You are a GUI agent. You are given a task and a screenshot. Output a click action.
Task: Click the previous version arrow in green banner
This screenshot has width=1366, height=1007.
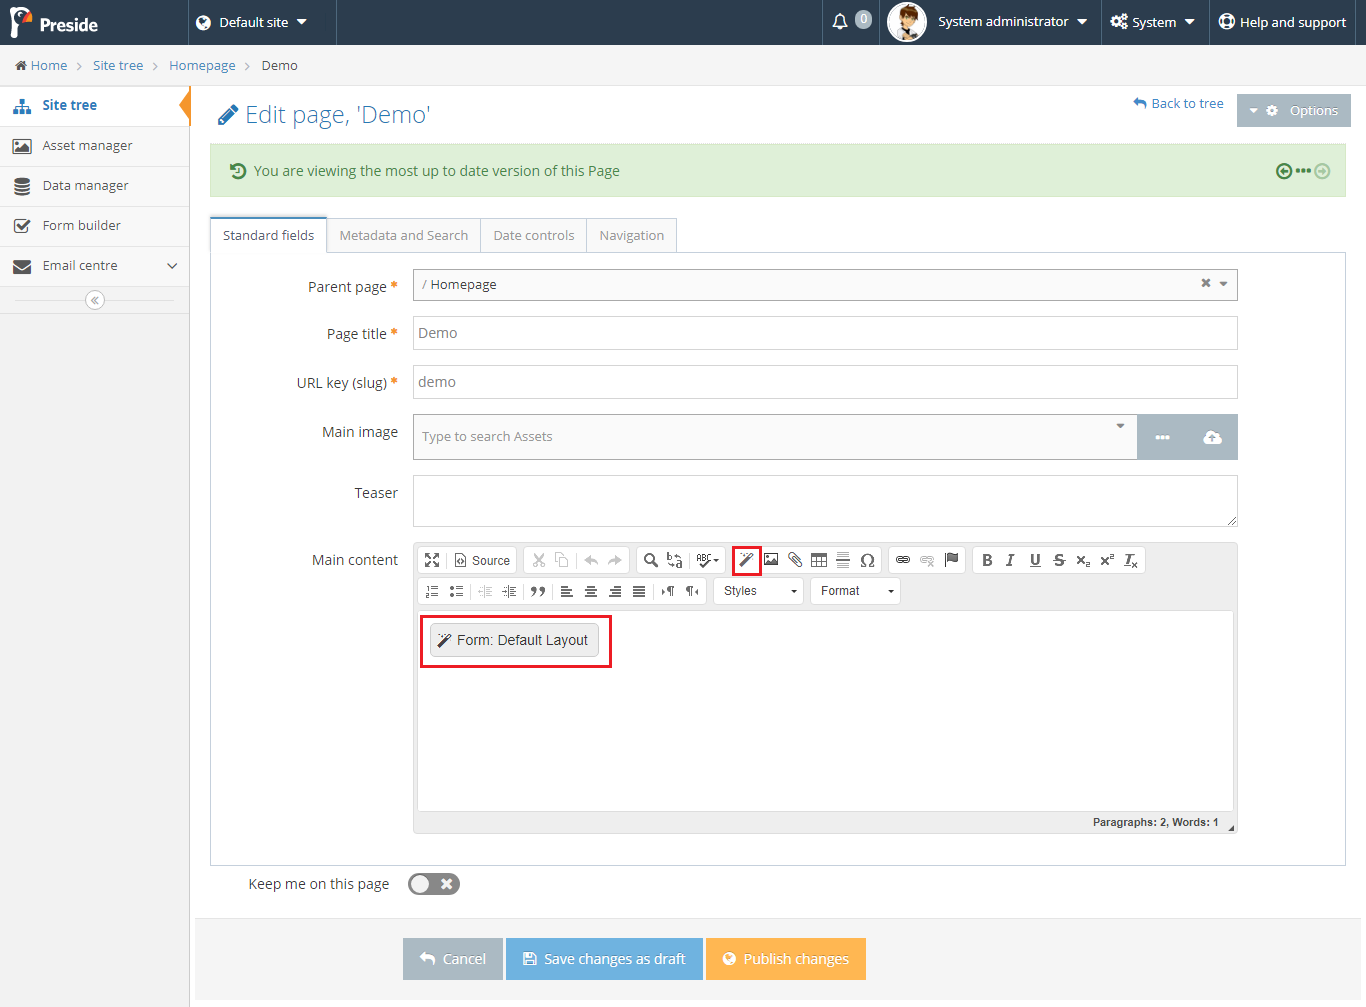pos(1284,171)
